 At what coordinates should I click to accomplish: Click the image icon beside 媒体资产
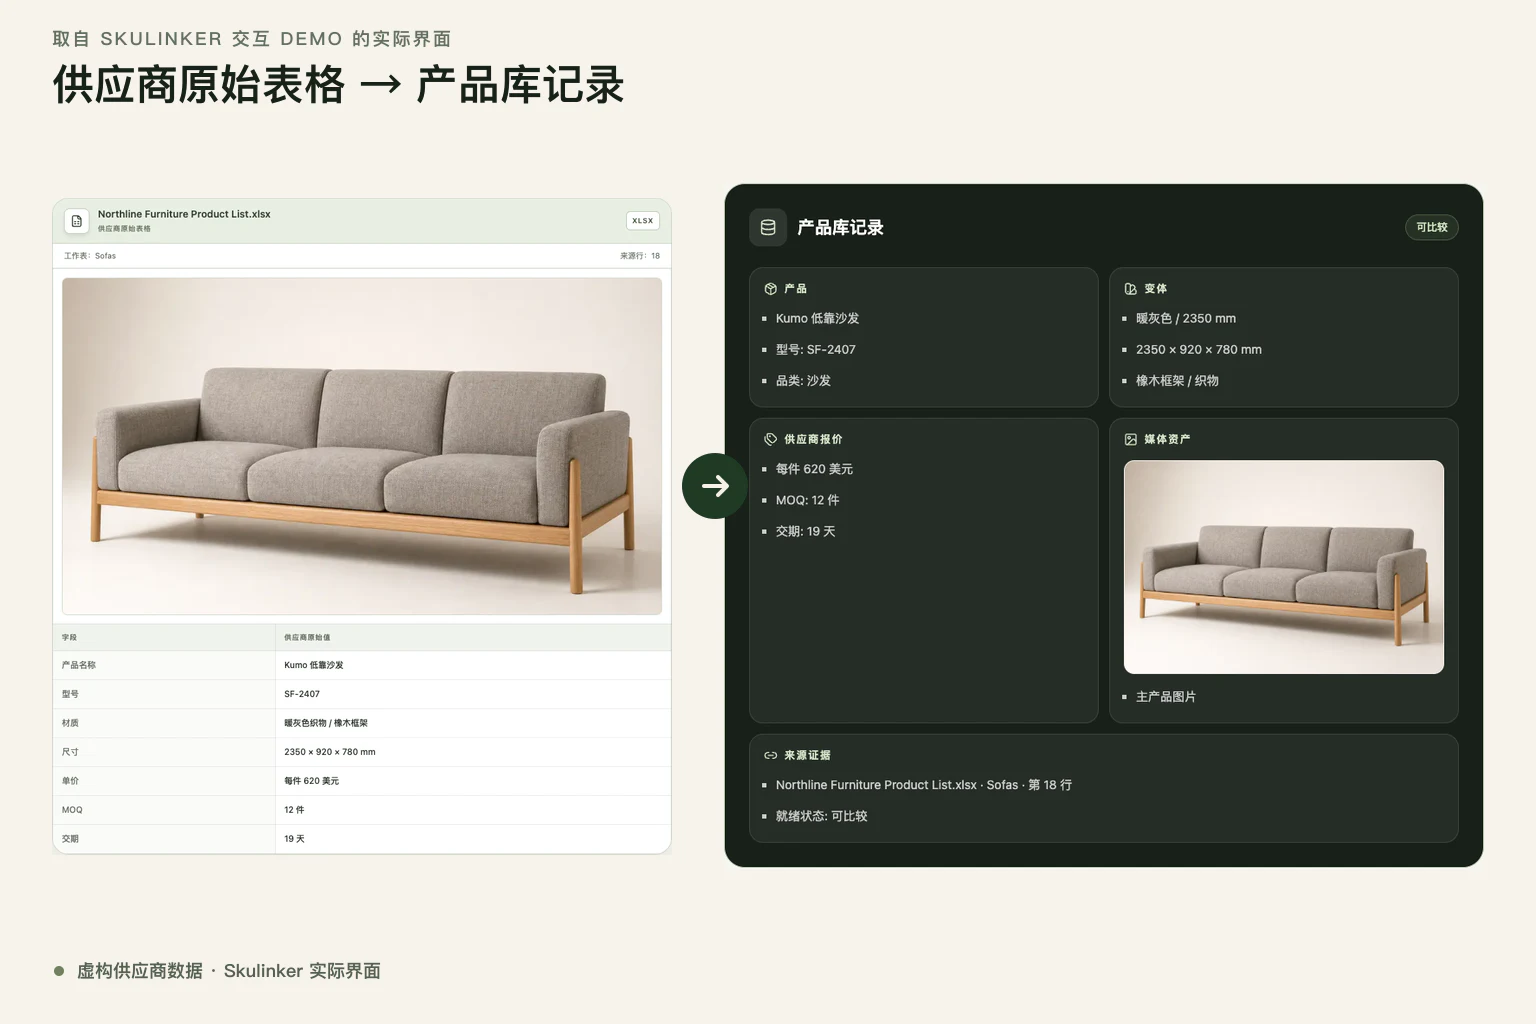click(1131, 439)
